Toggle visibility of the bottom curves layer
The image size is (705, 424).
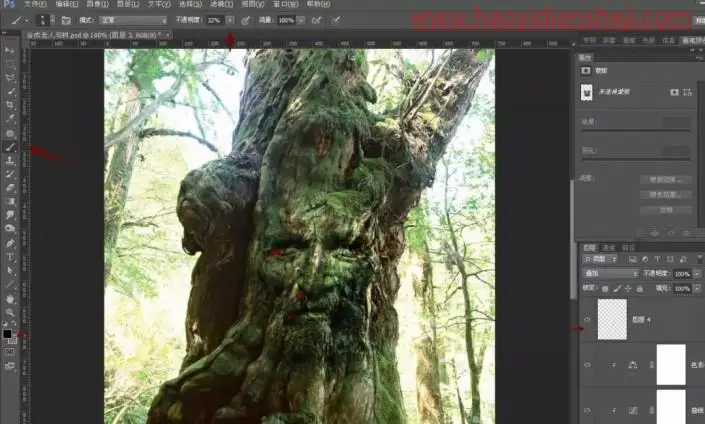point(587,410)
